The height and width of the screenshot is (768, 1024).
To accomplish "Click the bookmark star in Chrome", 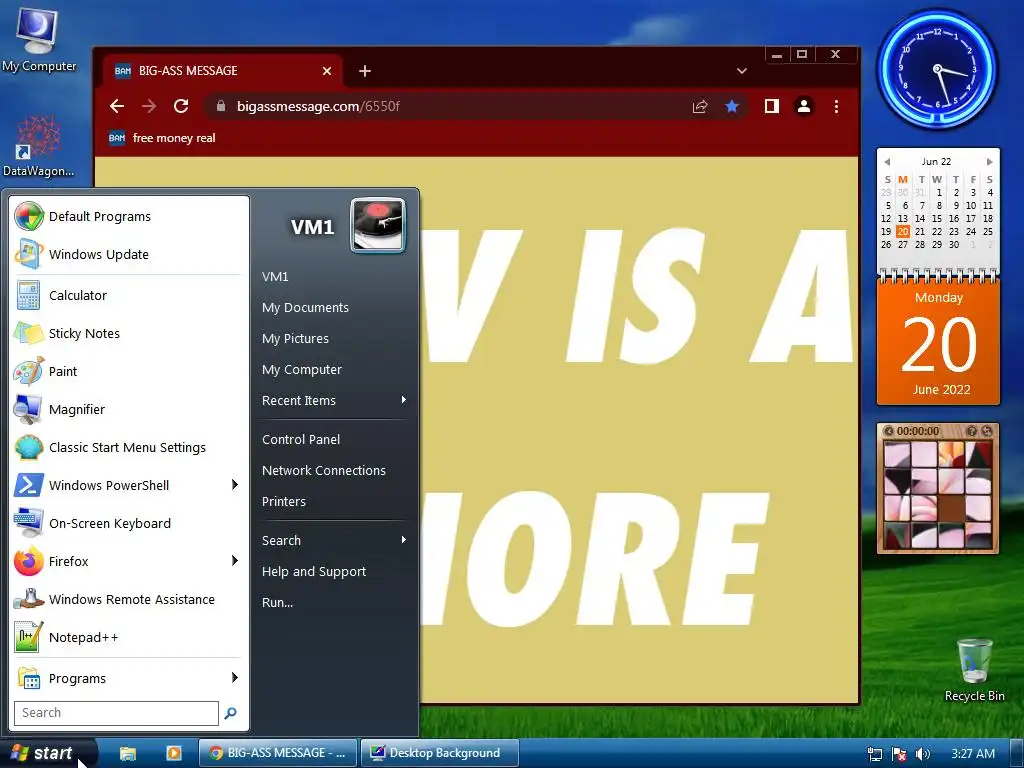I will (731, 106).
